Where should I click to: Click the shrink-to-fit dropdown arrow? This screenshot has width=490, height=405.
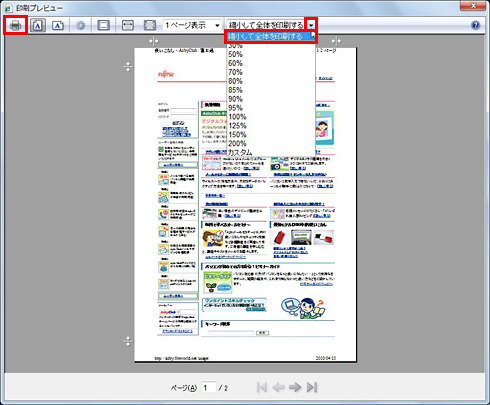pos(311,25)
